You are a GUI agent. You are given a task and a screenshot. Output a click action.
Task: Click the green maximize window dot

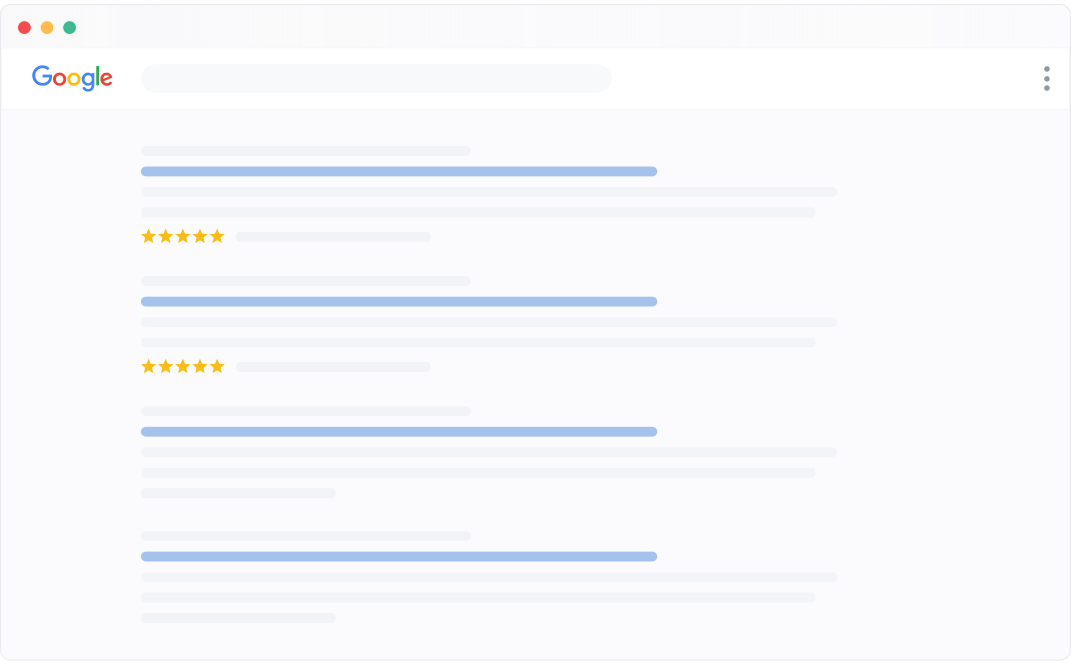coord(70,28)
